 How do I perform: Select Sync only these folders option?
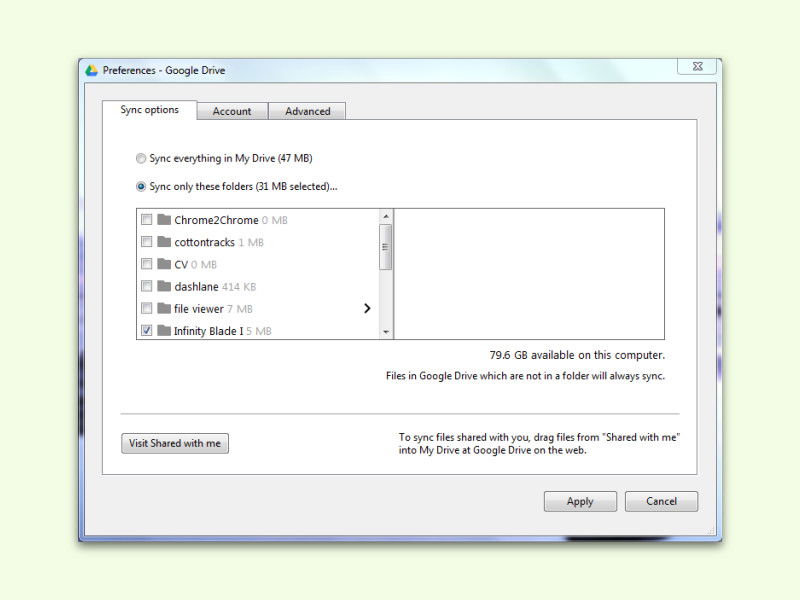click(141, 187)
